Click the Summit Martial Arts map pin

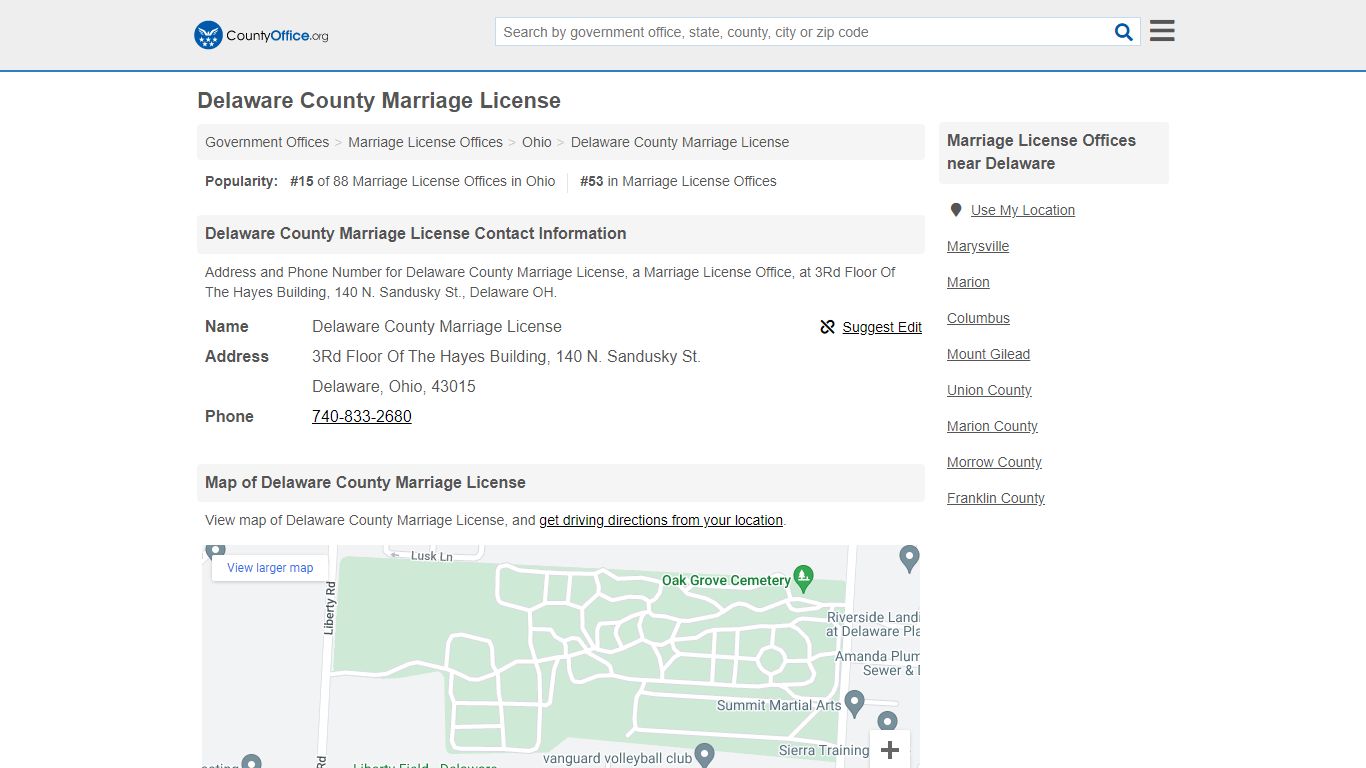coord(854,703)
